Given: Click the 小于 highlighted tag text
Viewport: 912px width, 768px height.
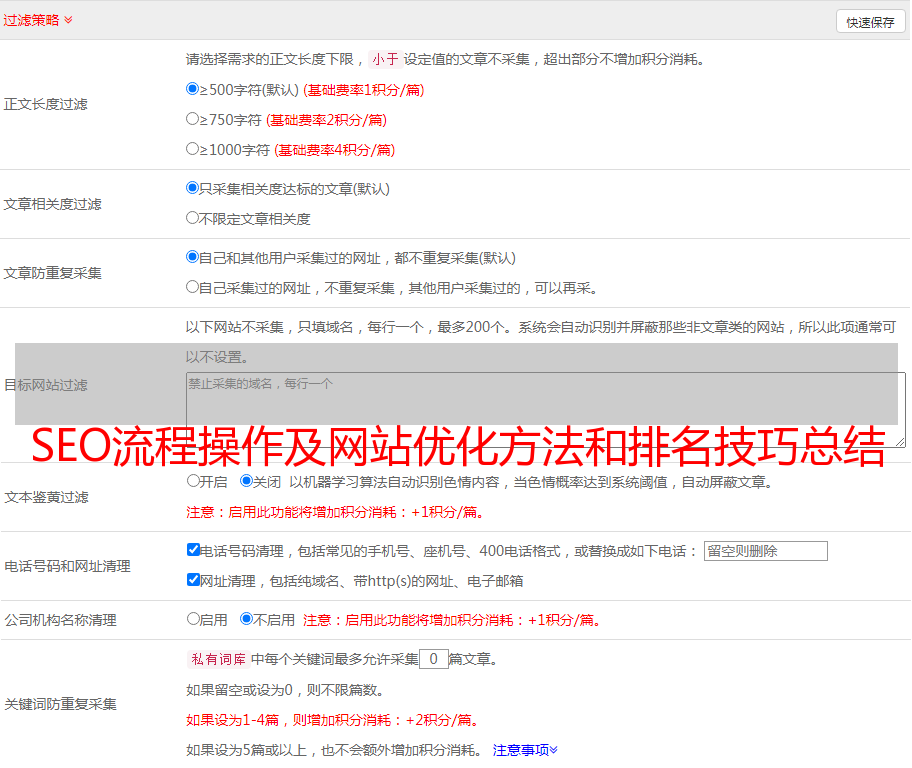Looking at the screenshot, I should [386, 59].
